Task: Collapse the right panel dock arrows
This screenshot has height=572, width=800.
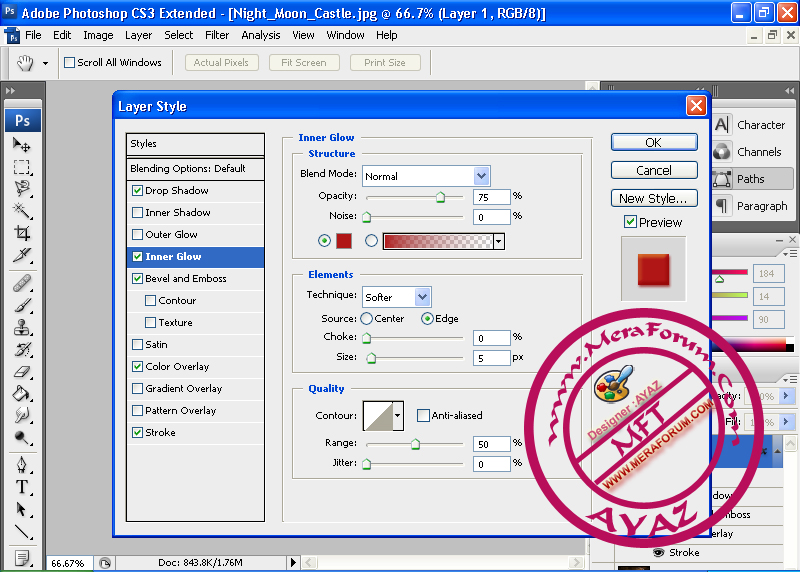Action: pyautogui.click(x=789, y=91)
